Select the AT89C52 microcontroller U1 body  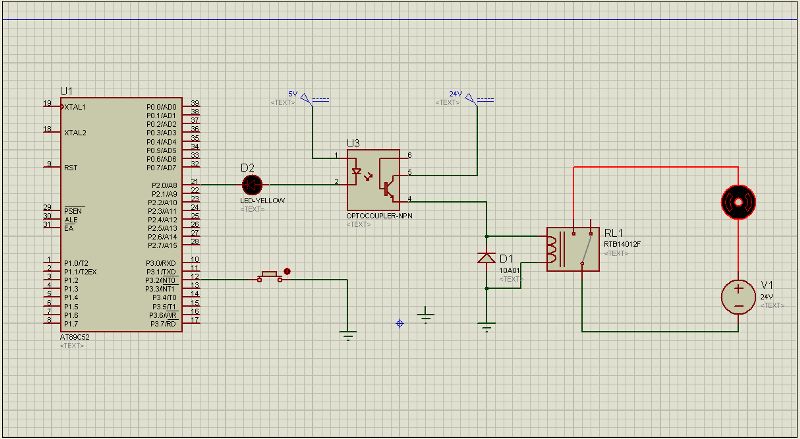pos(121,214)
